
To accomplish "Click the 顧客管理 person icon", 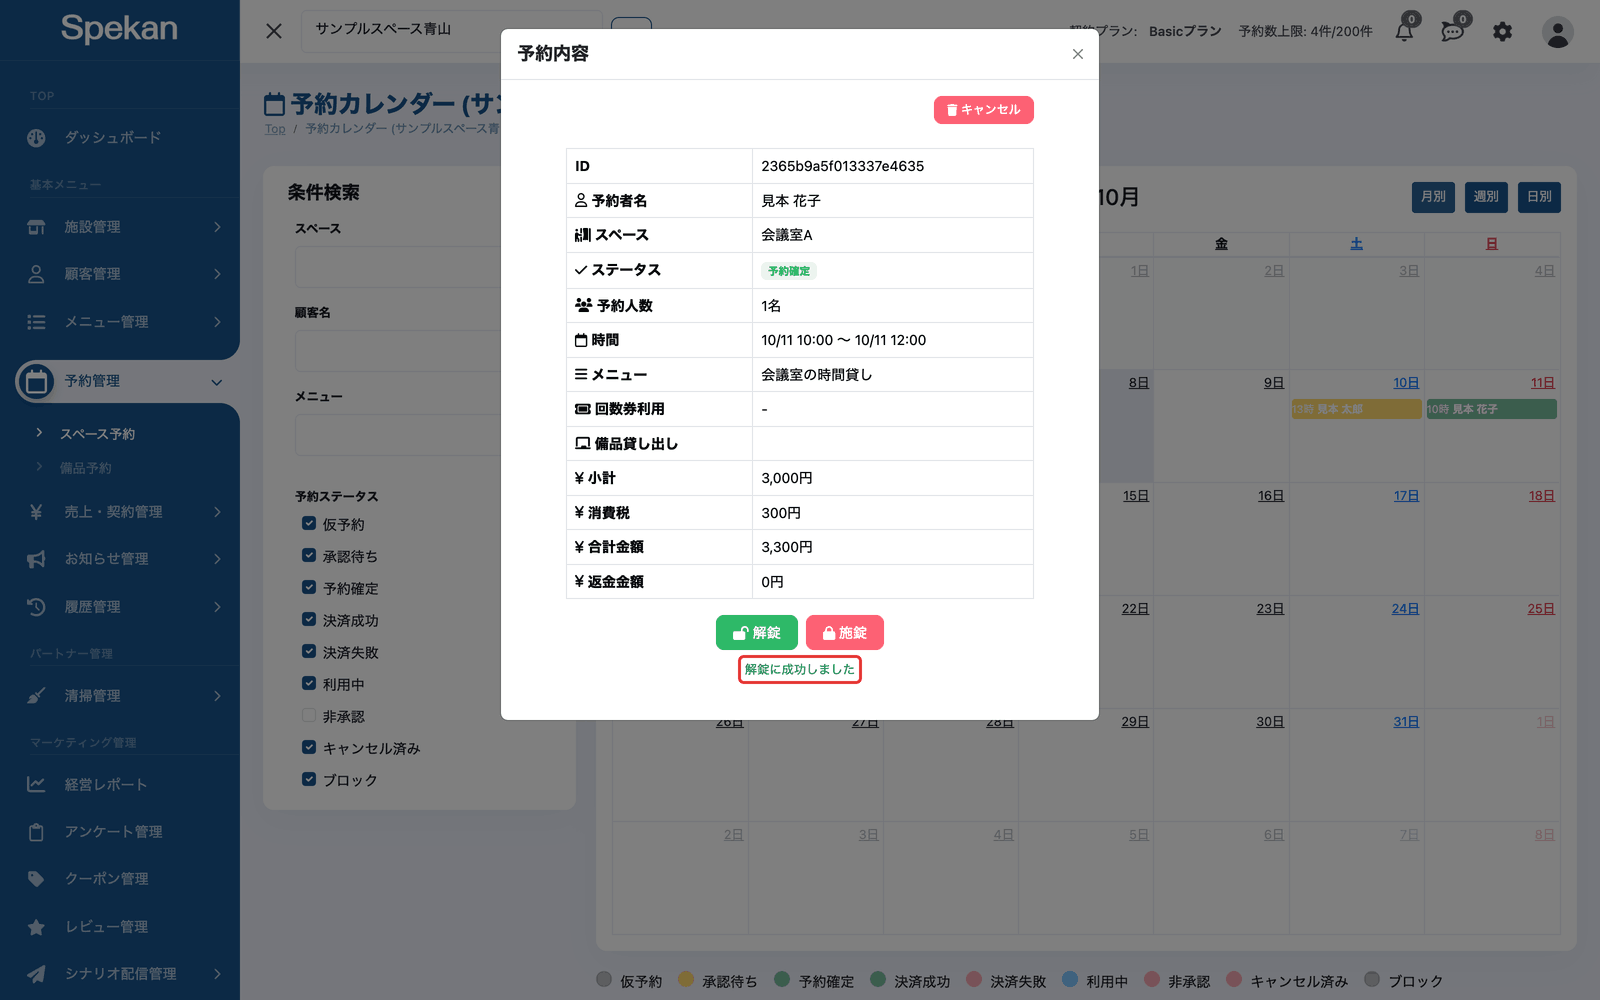I will click(x=36, y=274).
